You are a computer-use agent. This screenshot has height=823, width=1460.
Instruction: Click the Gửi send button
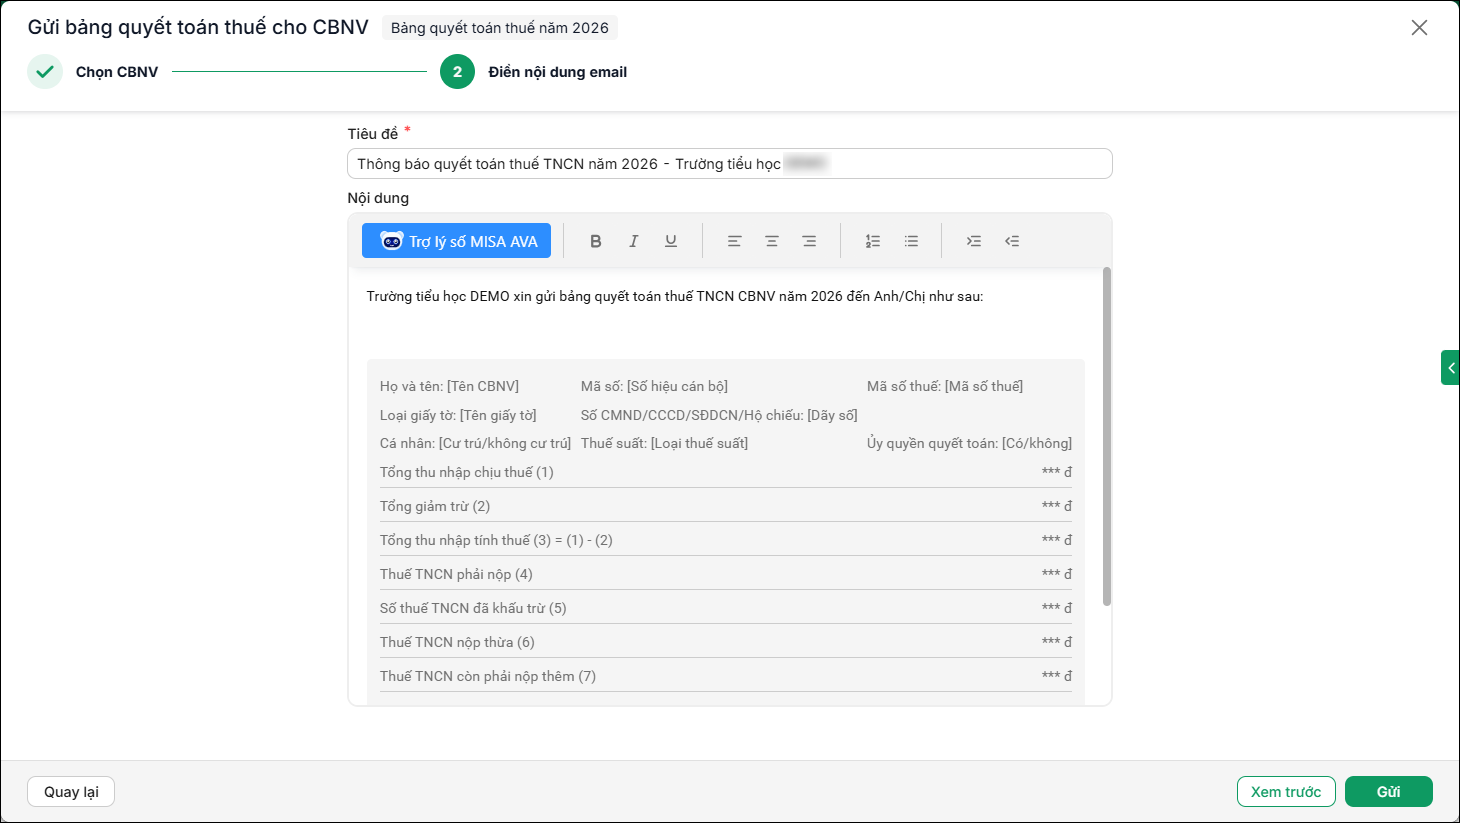[1389, 792]
